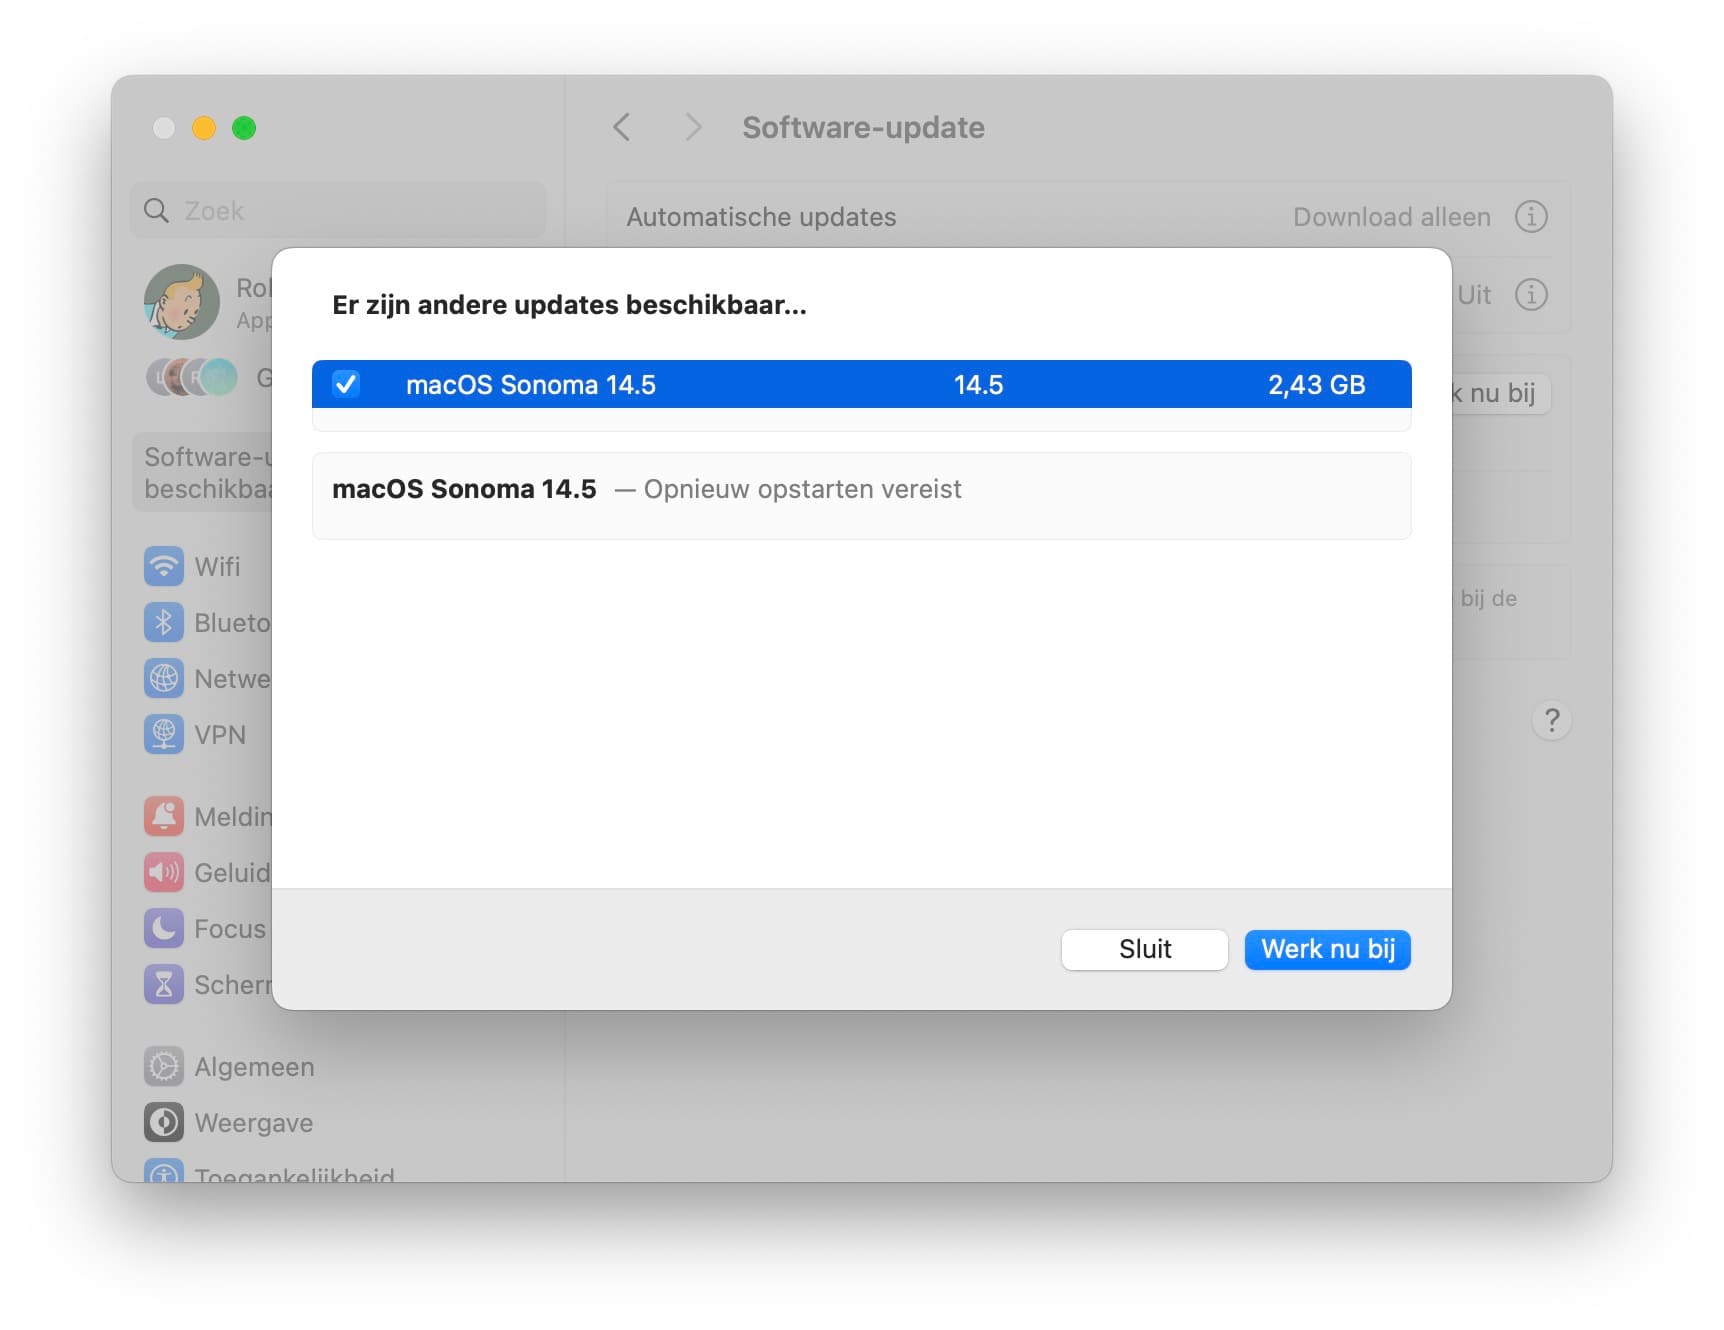Open the VPN icon in sidebar
The width and height of the screenshot is (1724, 1330).
[164, 734]
